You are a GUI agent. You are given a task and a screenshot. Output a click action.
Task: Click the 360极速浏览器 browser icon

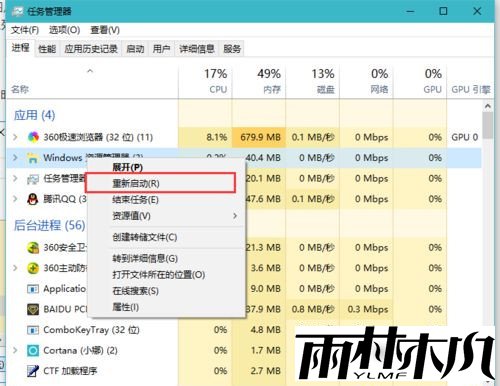33,137
